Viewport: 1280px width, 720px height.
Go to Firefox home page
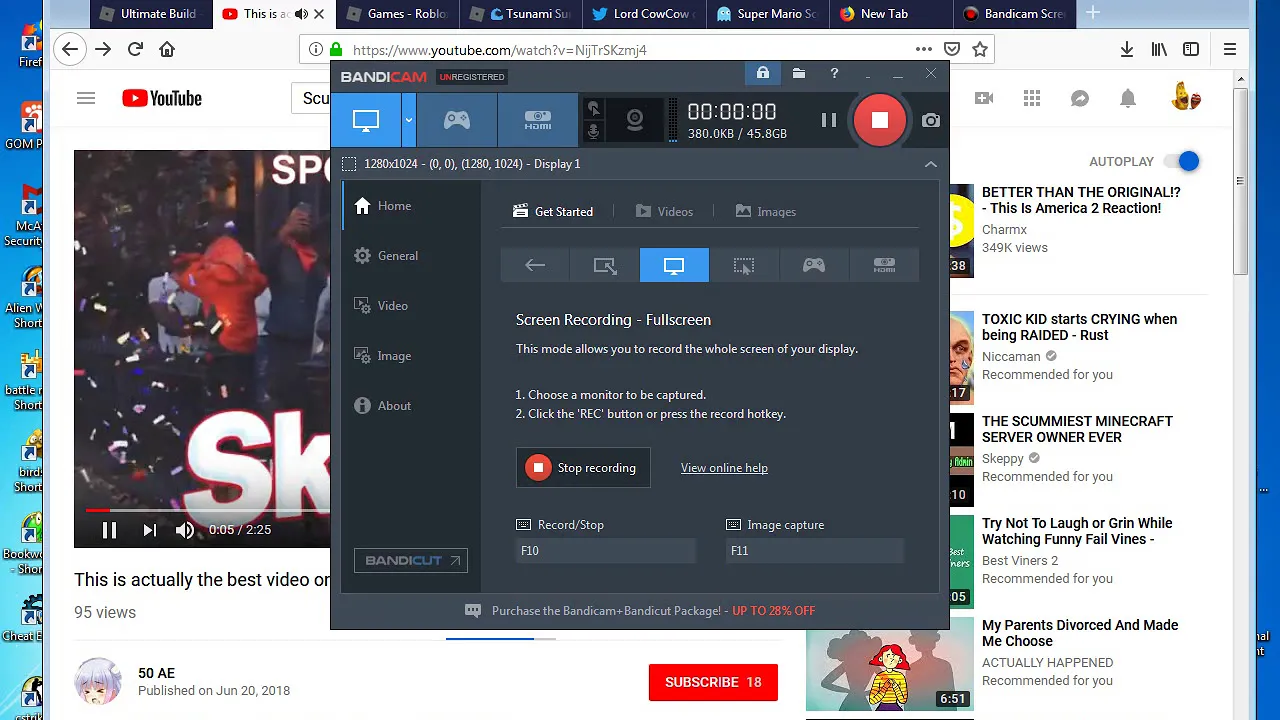[x=167, y=49]
